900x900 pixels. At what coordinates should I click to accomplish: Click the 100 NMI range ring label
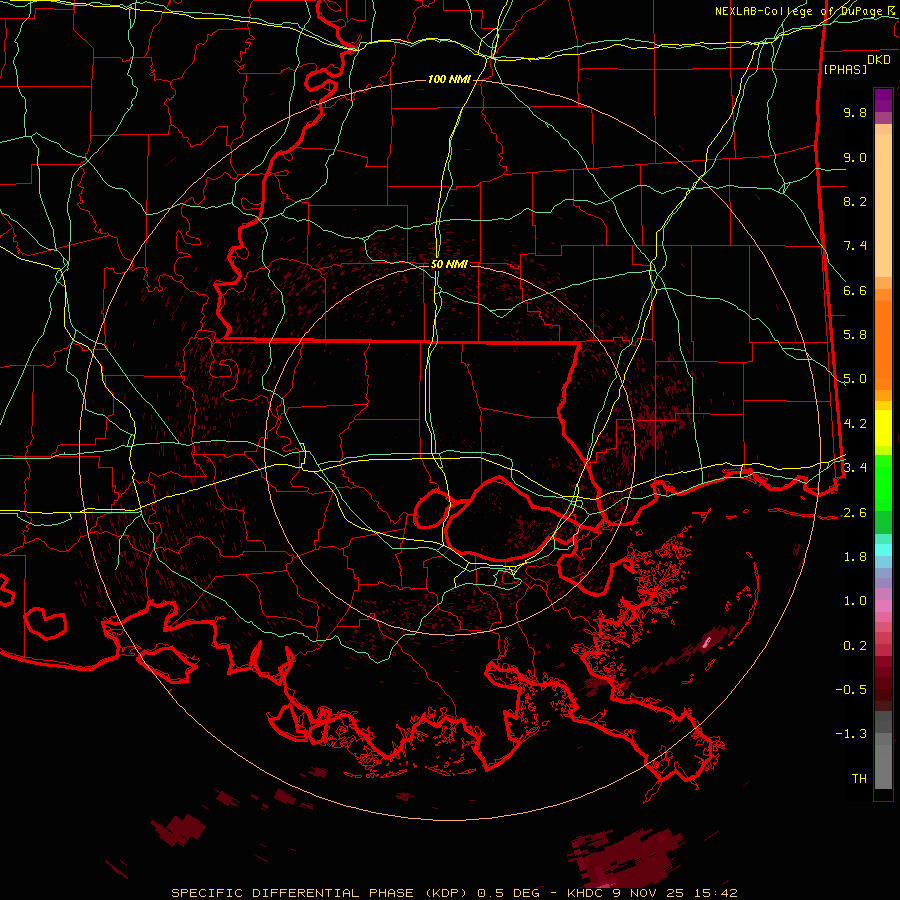pos(449,79)
